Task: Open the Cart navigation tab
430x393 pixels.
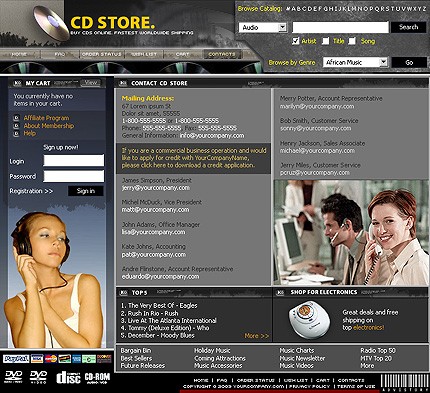Action: 182,54
